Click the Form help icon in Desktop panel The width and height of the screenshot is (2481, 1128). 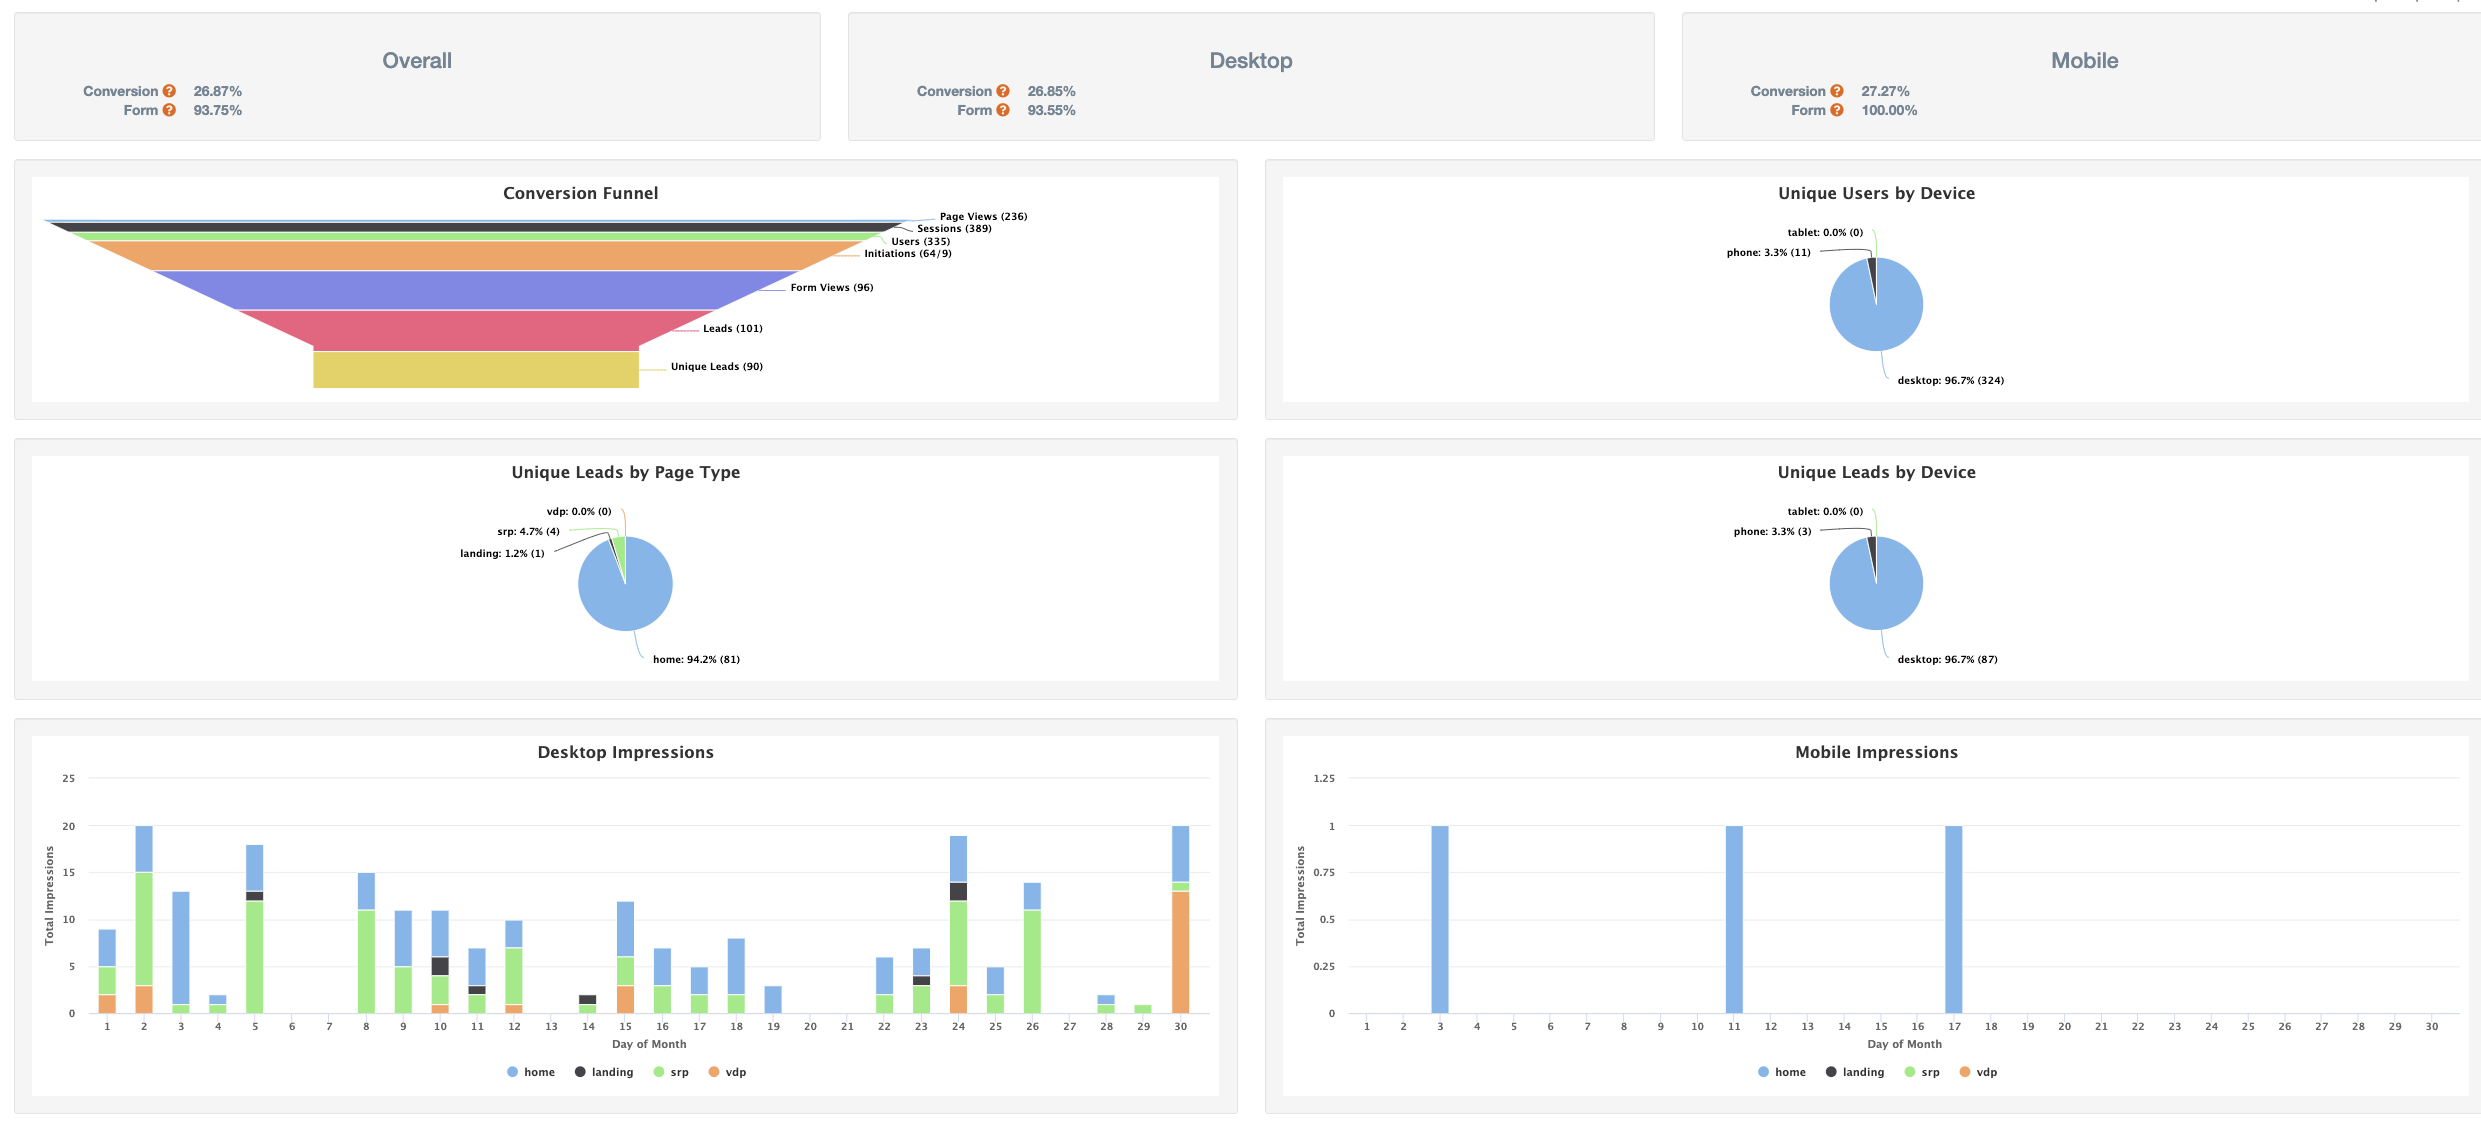[x=1004, y=110]
